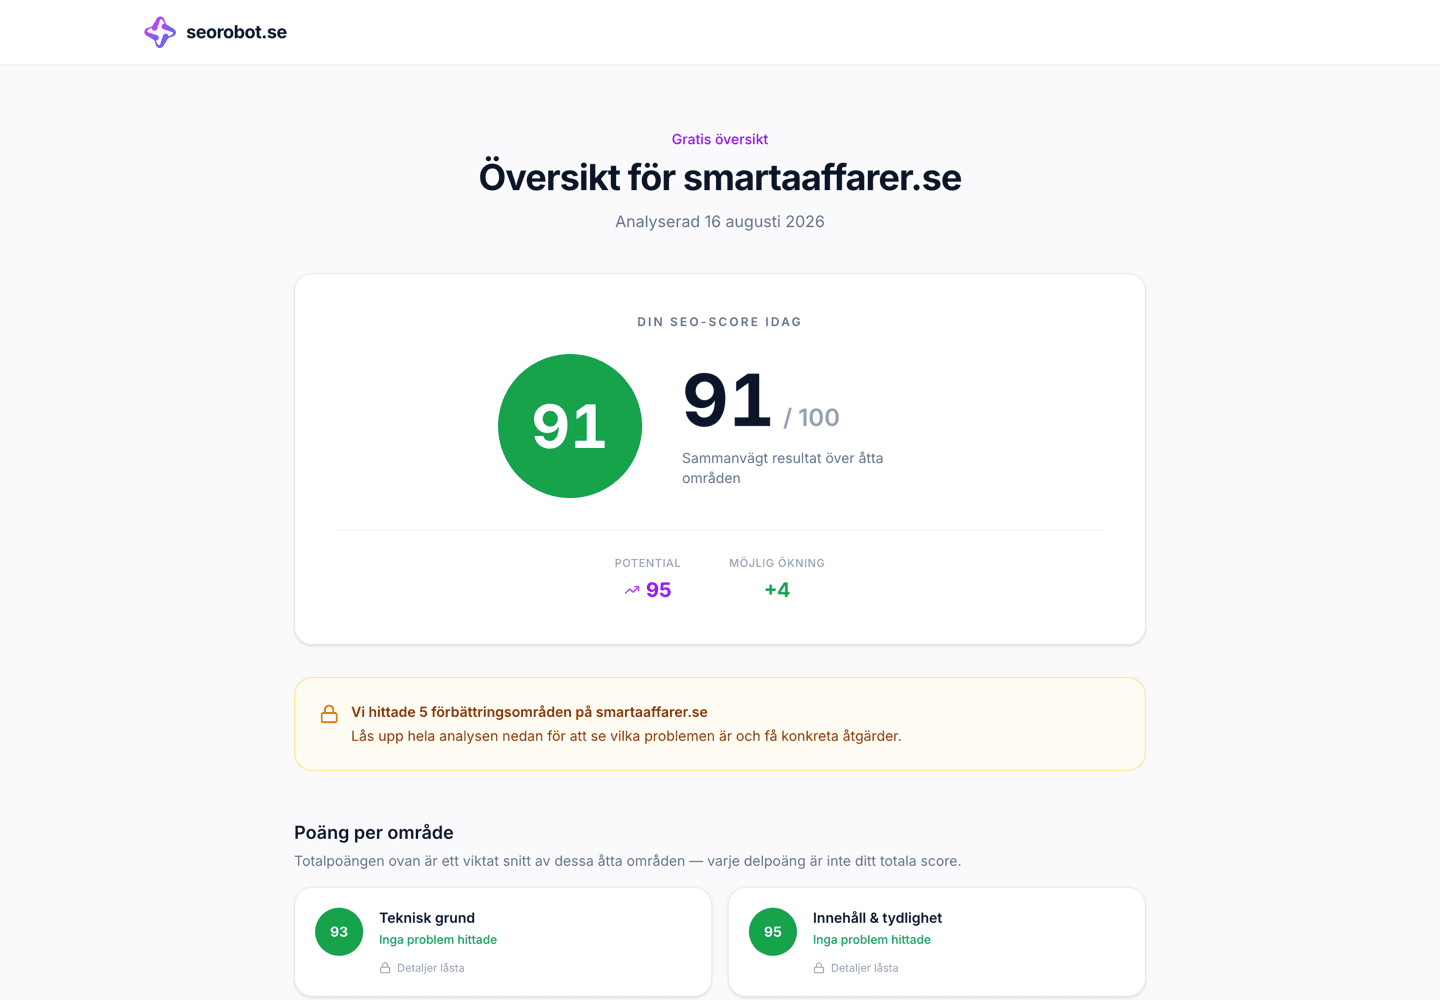
Task: Open the Innehåll & tydlighet card title
Action: tap(877, 918)
